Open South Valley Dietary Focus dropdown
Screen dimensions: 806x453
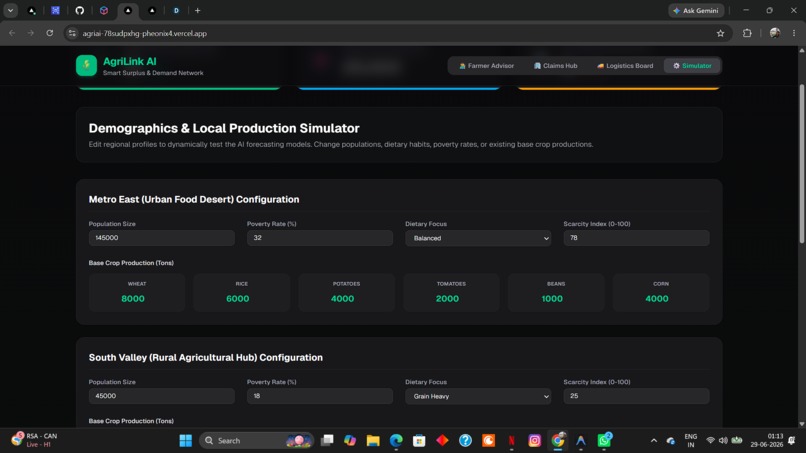pyautogui.click(x=478, y=396)
